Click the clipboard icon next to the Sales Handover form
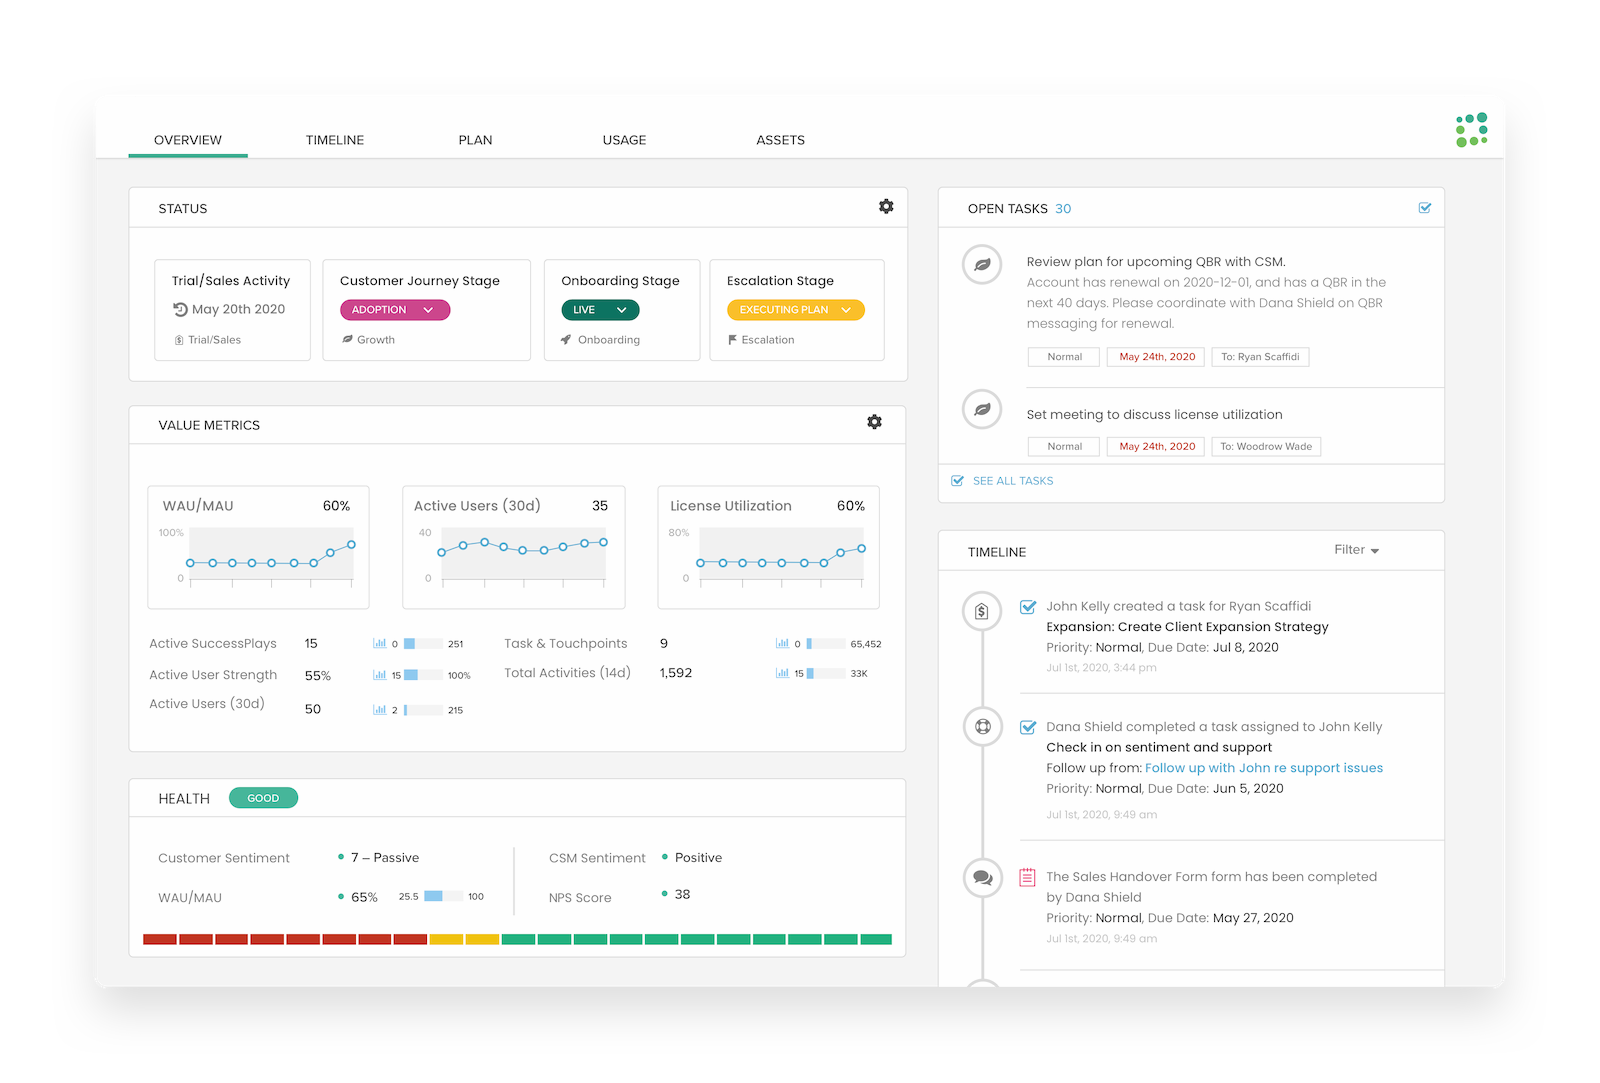 coord(1025,877)
